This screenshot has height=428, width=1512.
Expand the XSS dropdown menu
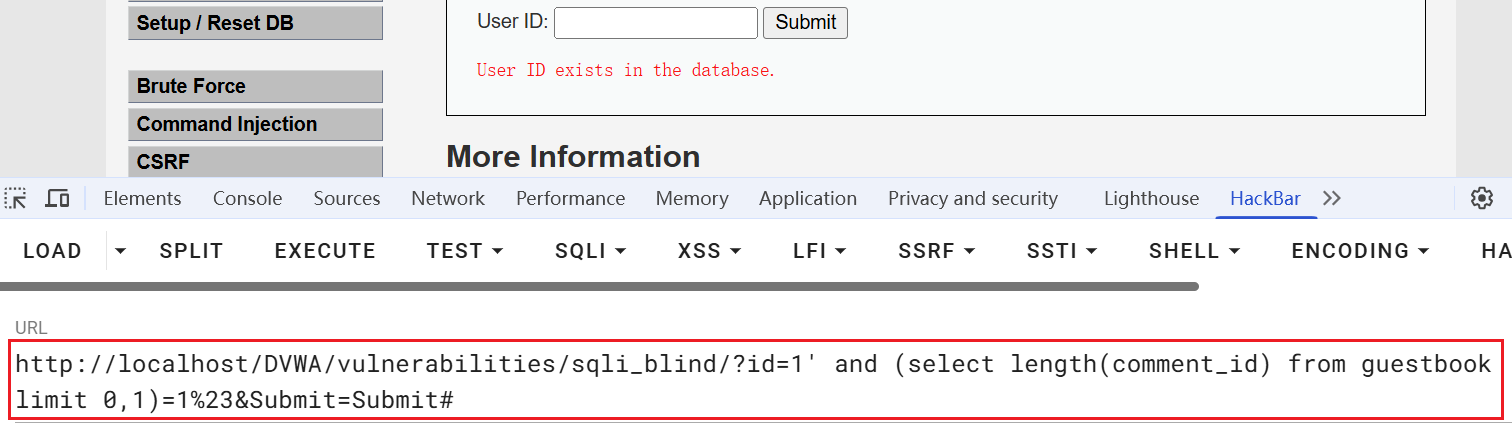(711, 251)
